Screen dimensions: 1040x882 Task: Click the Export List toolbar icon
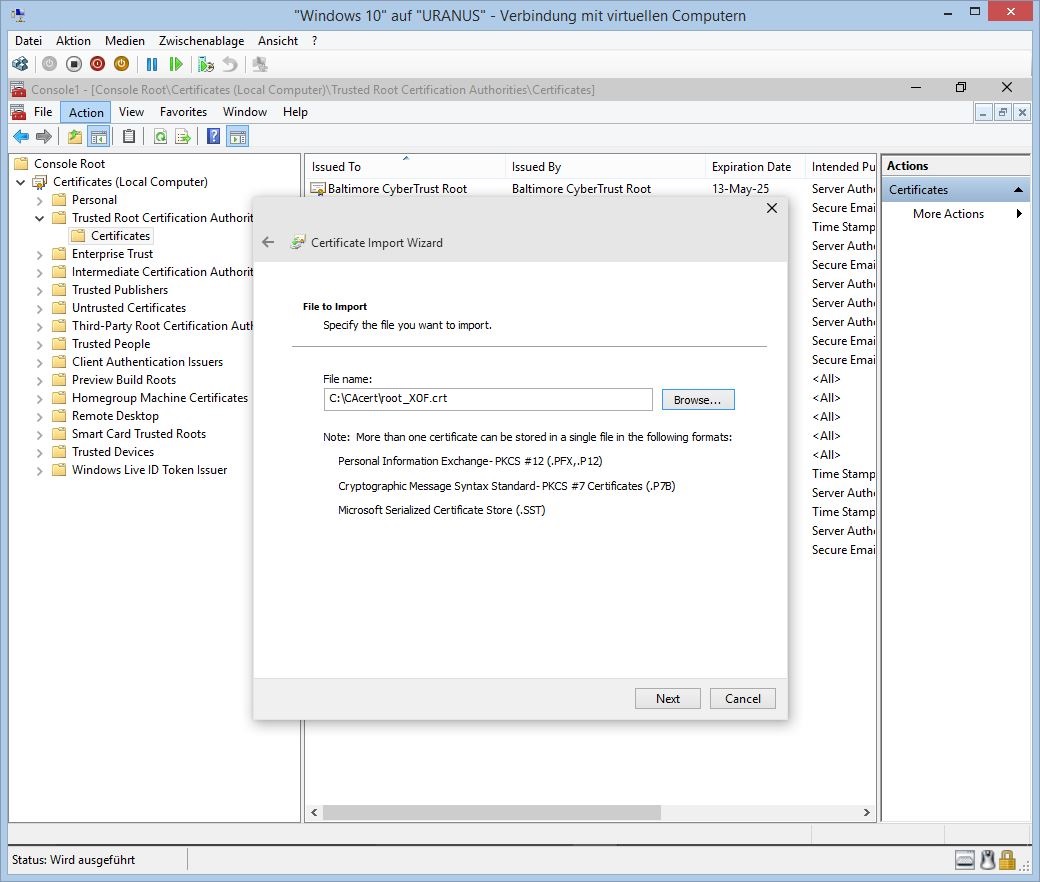tap(183, 137)
